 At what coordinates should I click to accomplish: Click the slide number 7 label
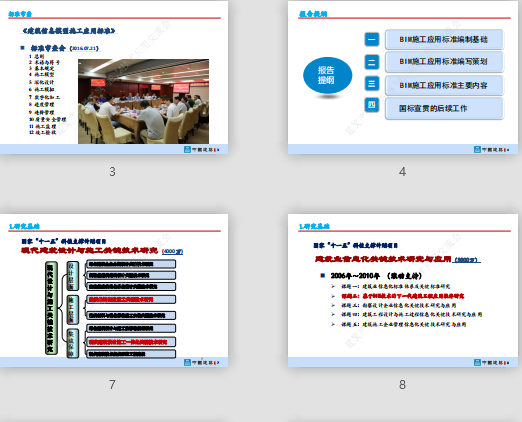click(x=112, y=385)
